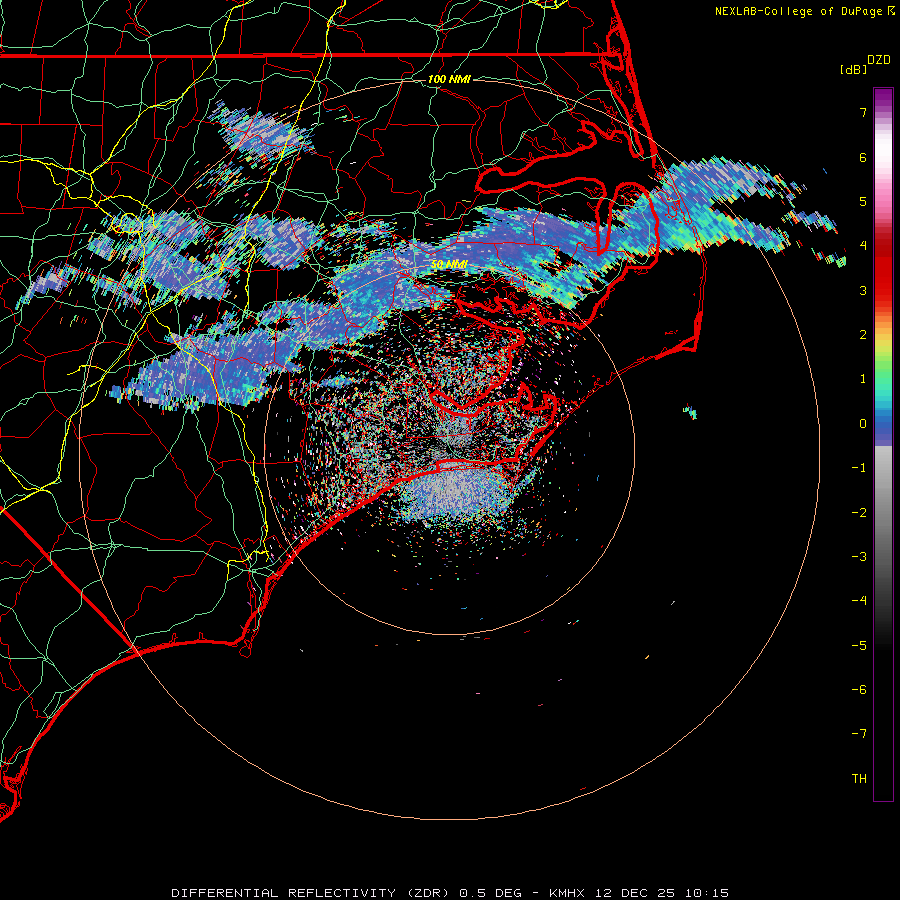Click the color scale value 2
This screenshot has width=900, height=900.
coord(863,335)
